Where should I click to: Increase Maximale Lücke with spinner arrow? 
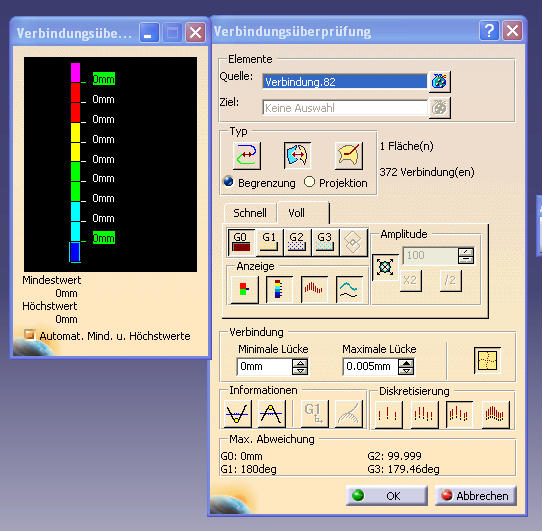[x=406, y=363]
